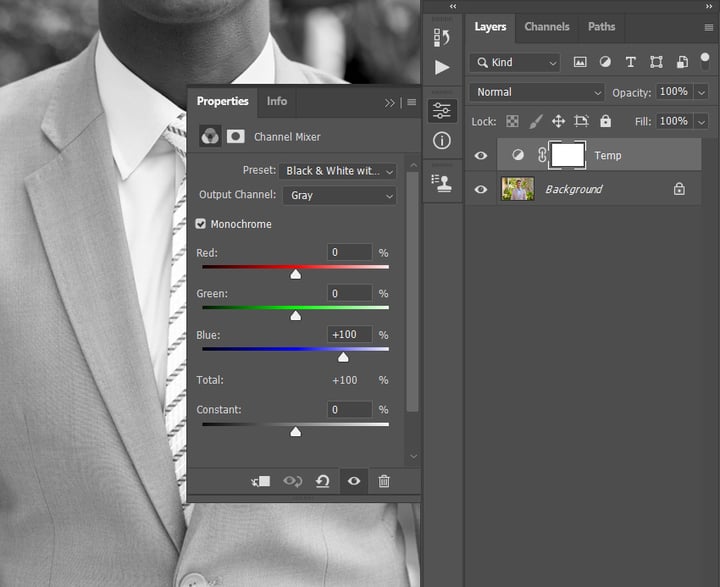Open the Opacity slider dropdown
The image size is (720, 587).
click(x=701, y=92)
